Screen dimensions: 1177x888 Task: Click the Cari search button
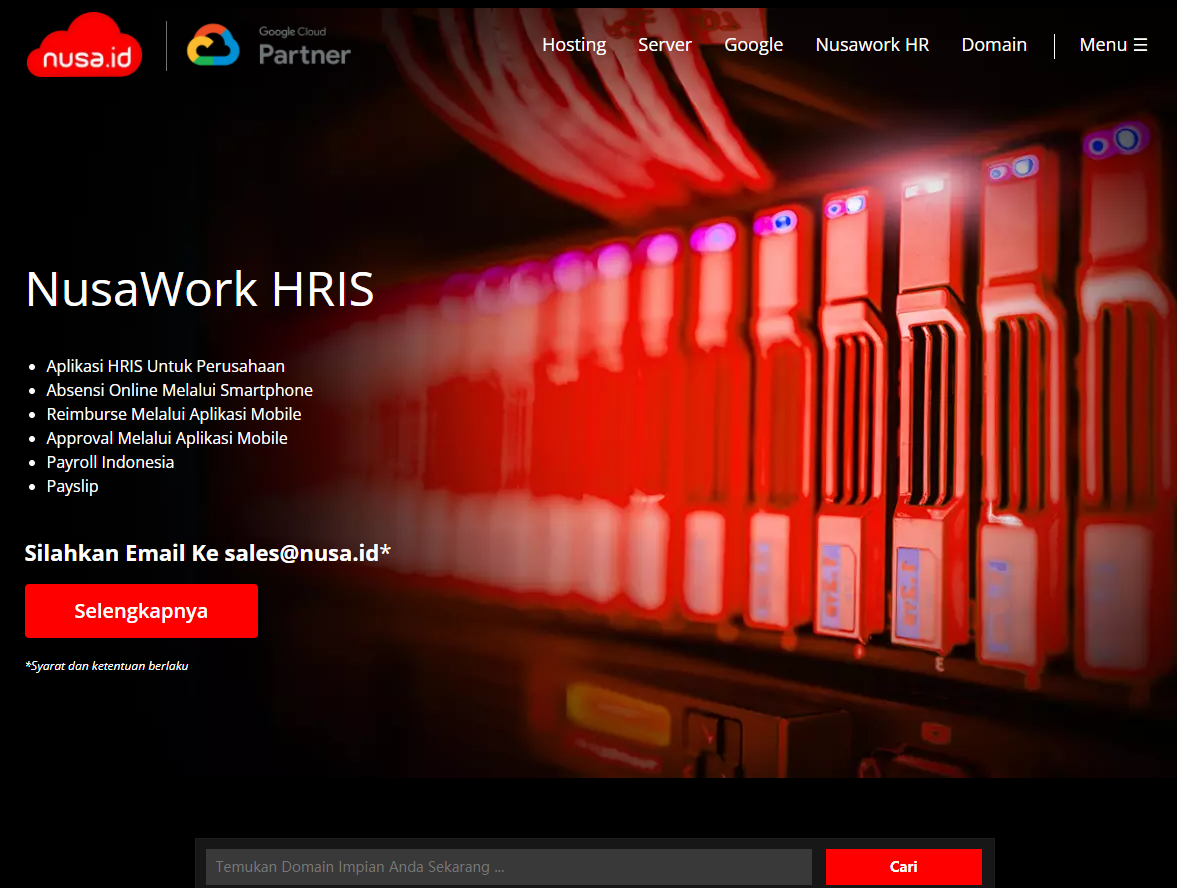point(903,867)
